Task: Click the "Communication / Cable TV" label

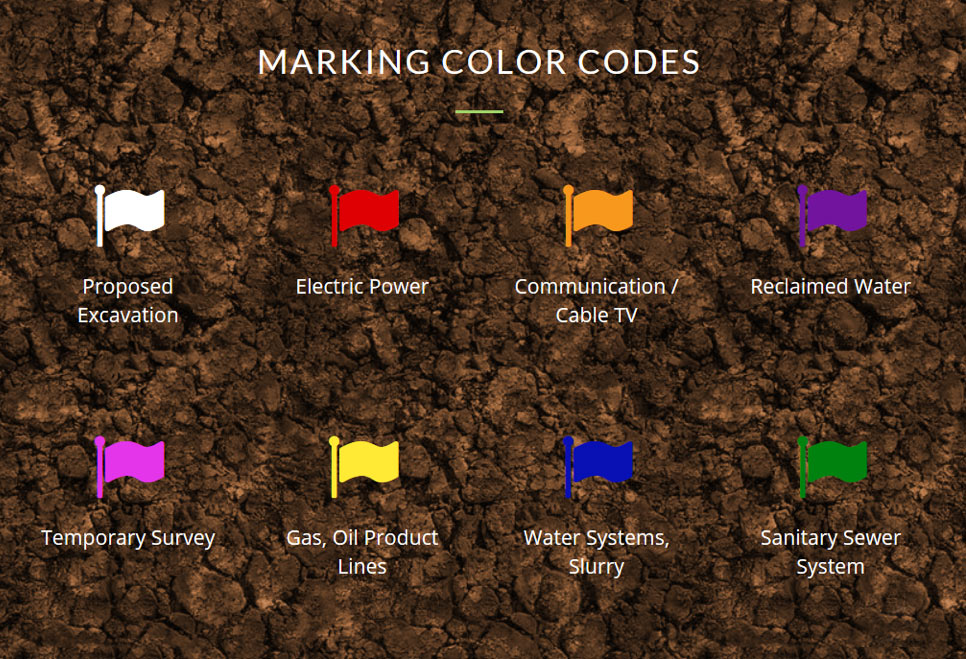Action: click(596, 301)
